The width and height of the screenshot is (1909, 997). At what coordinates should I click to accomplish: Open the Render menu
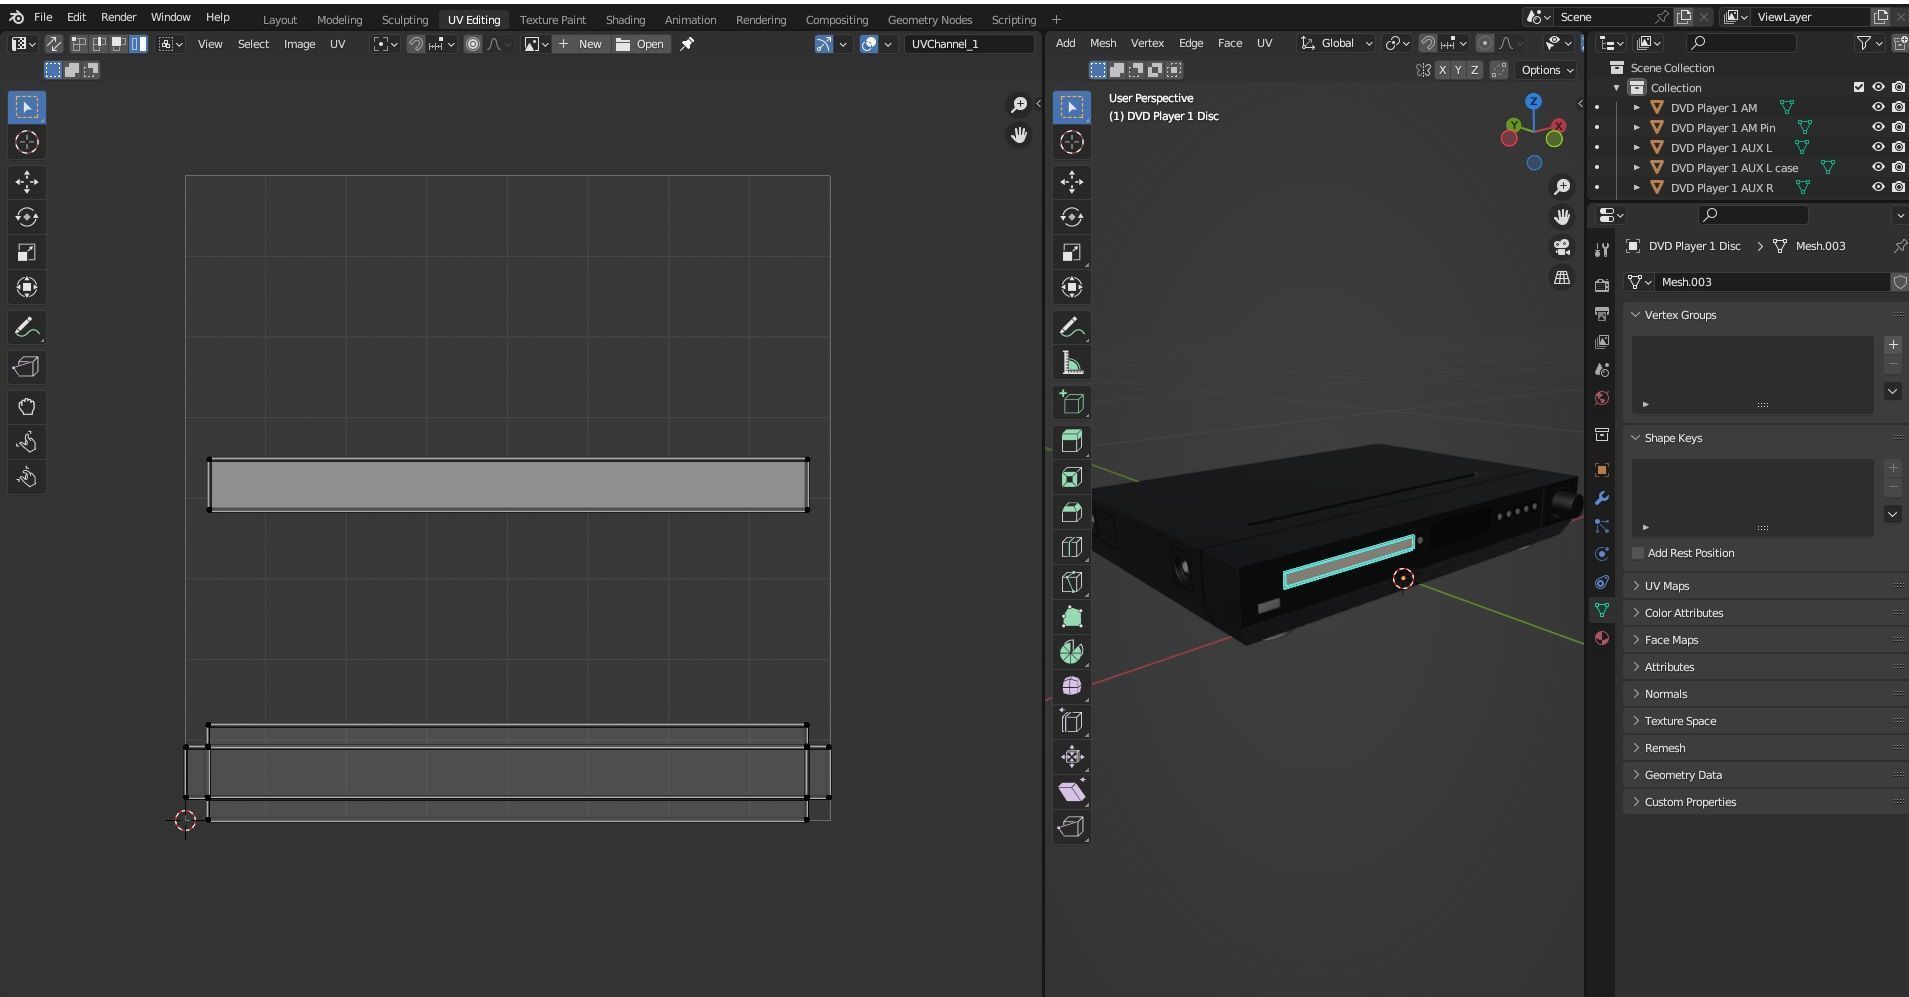coord(118,17)
